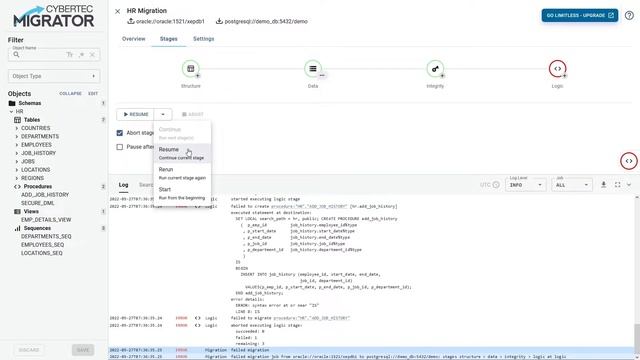640x360 pixels.
Task: Select the SECURE_DML procedure
Action: 38,203
